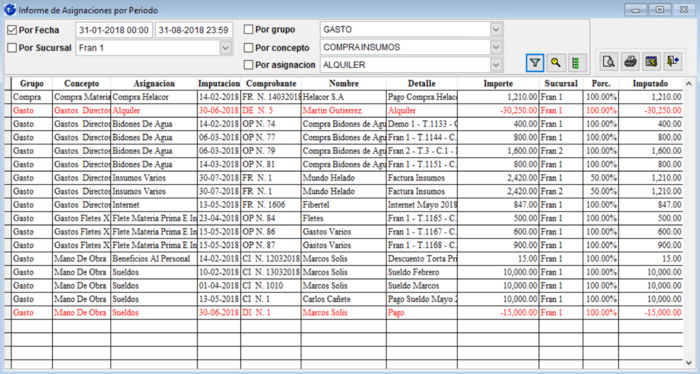
Task: Export the grid using the spreadsheet icon
Action: click(651, 62)
